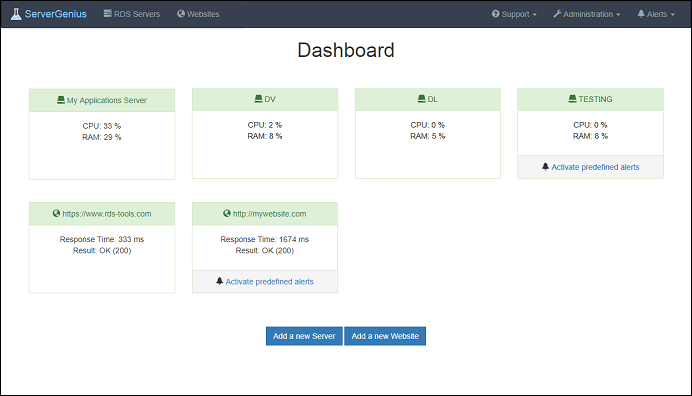Click the server icon next to DV

tap(259, 98)
